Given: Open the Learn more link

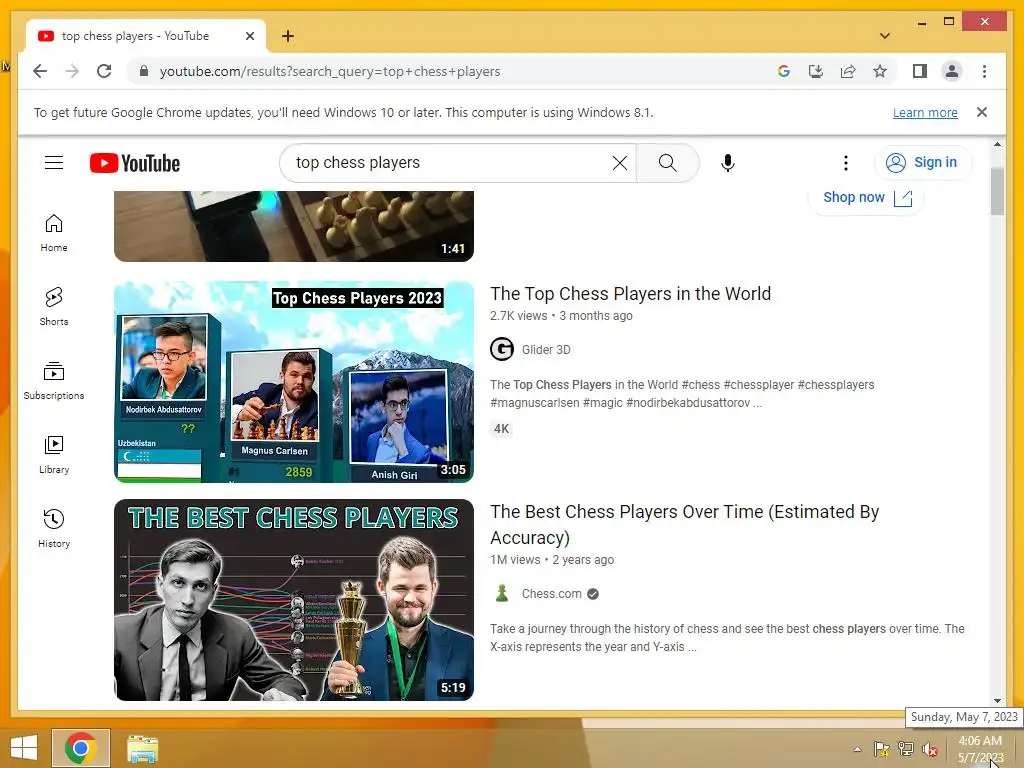Looking at the screenshot, I should point(925,112).
